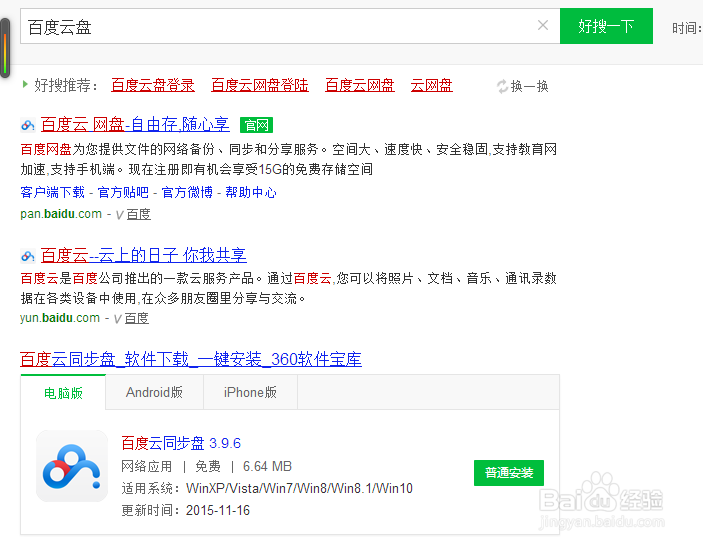The width and height of the screenshot is (703, 547).
Task: Click the 百度云同步盘 app logo thumbnail
Action: pyautogui.click(x=72, y=466)
